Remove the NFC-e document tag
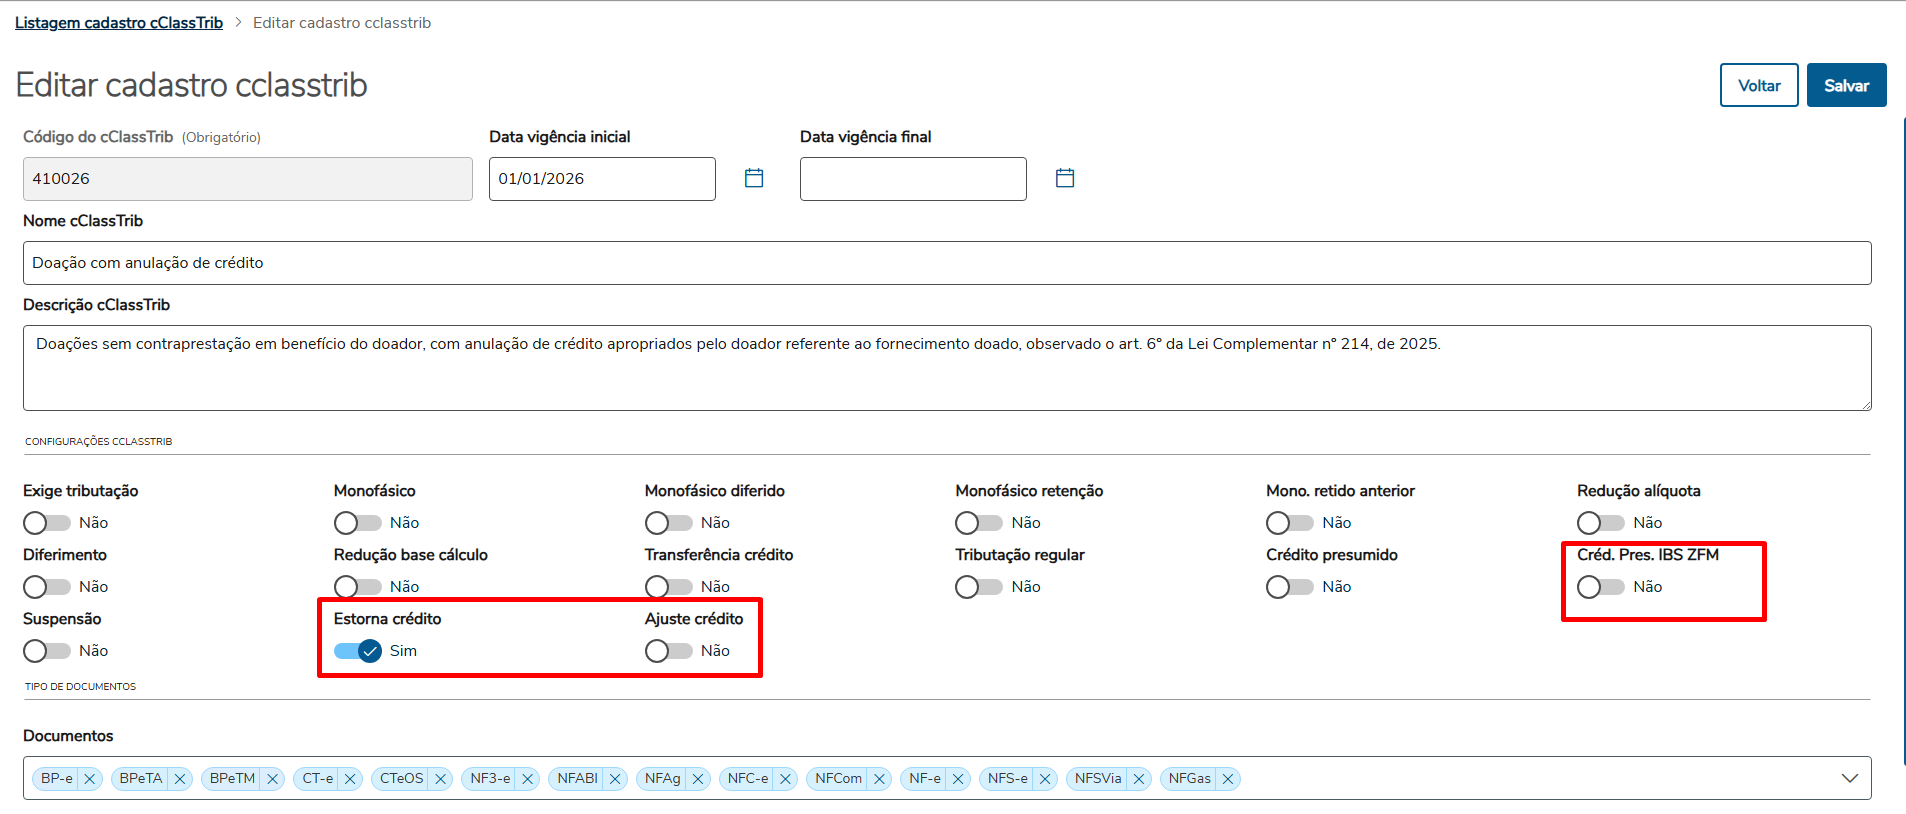 [785, 779]
